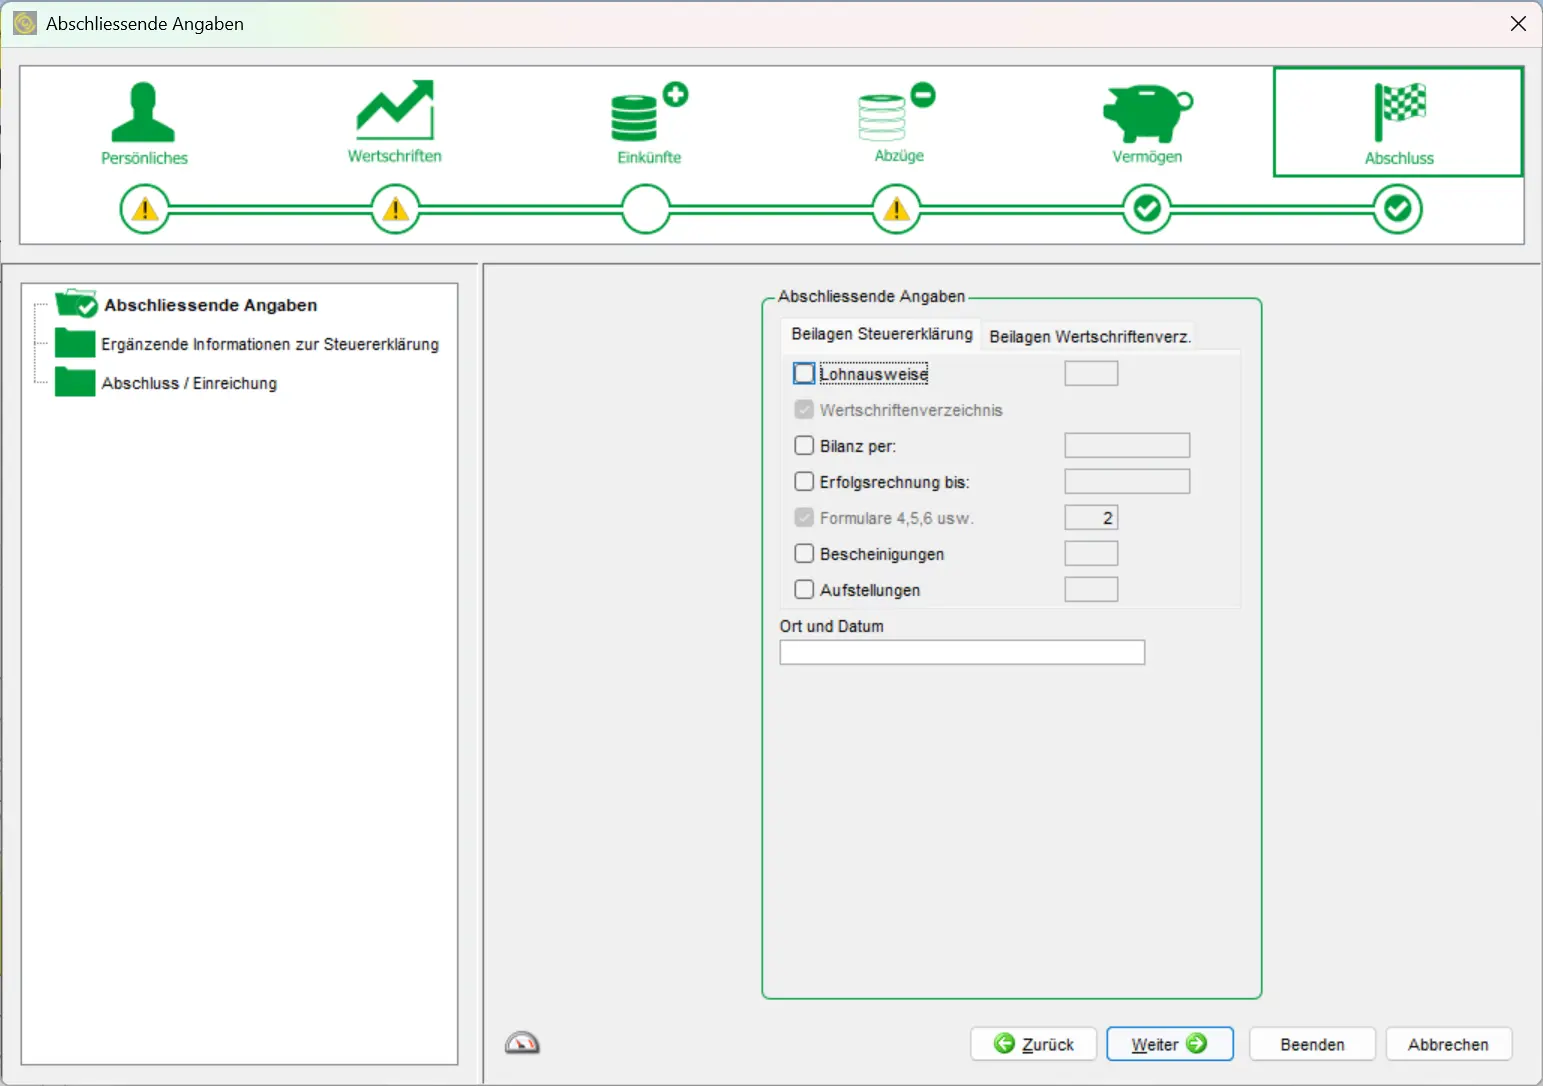Enable the Lohnausweise checkbox
This screenshot has width=1543, height=1086.
click(804, 373)
